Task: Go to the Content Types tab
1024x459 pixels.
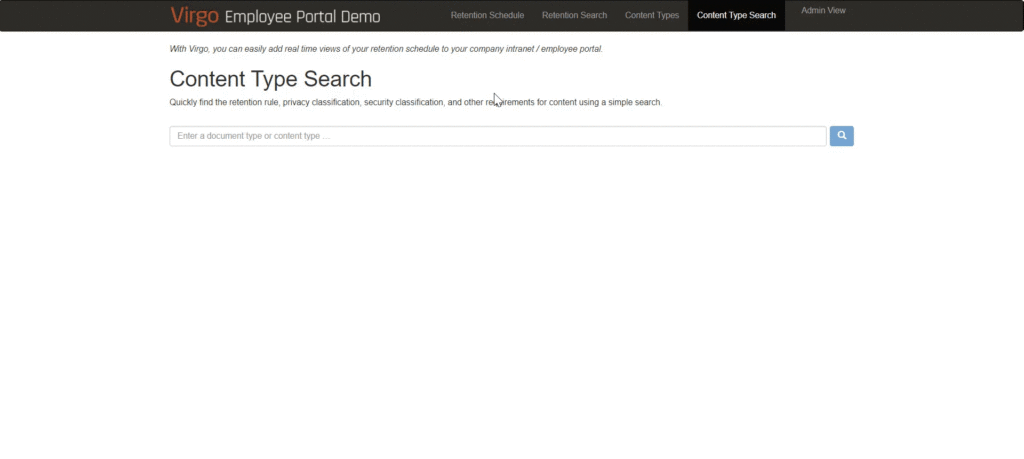Action: click(651, 16)
